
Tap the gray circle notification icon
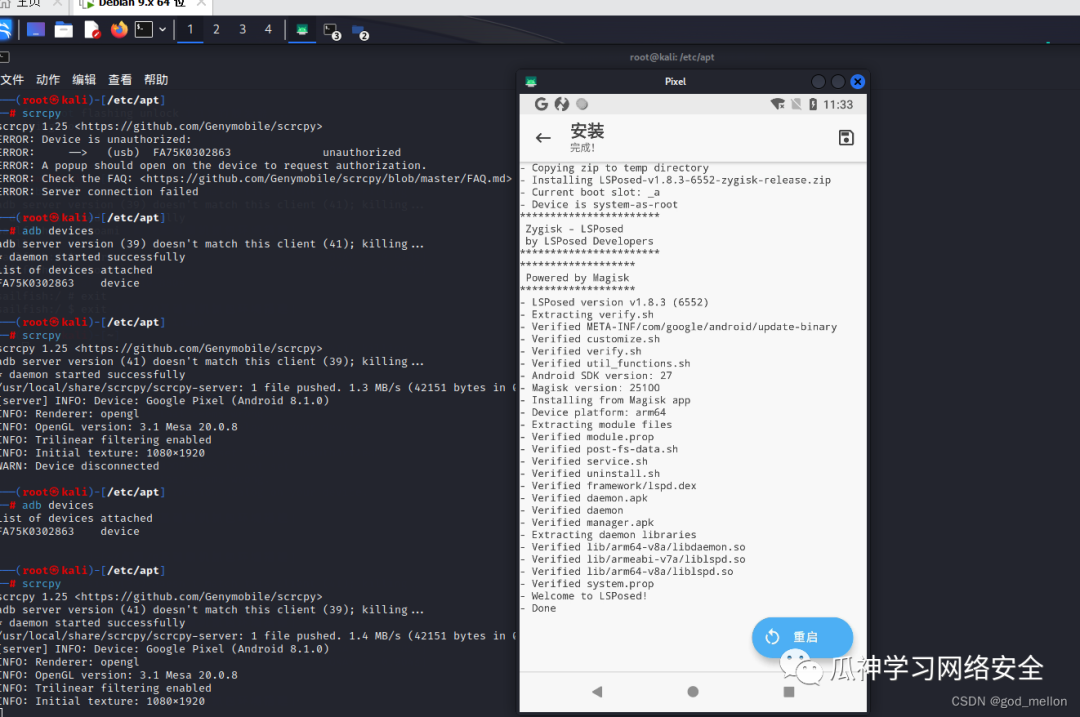point(582,104)
